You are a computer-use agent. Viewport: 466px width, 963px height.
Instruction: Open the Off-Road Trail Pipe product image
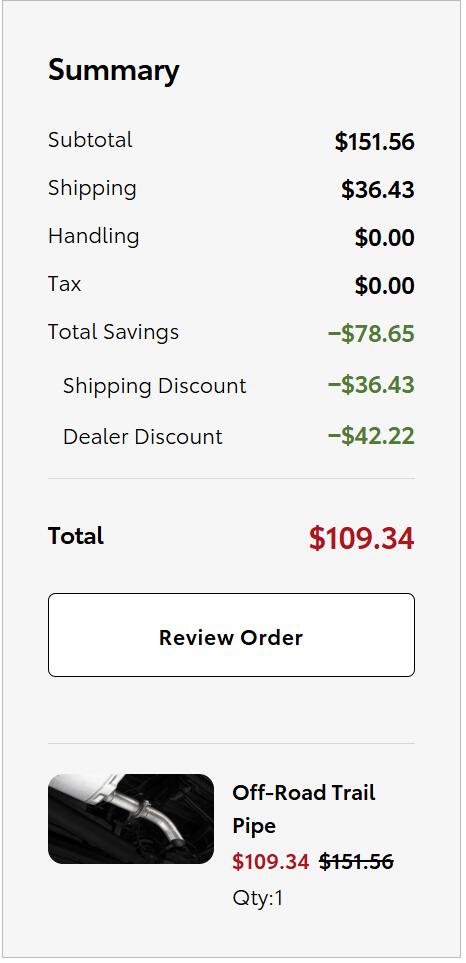(x=131, y=819)
